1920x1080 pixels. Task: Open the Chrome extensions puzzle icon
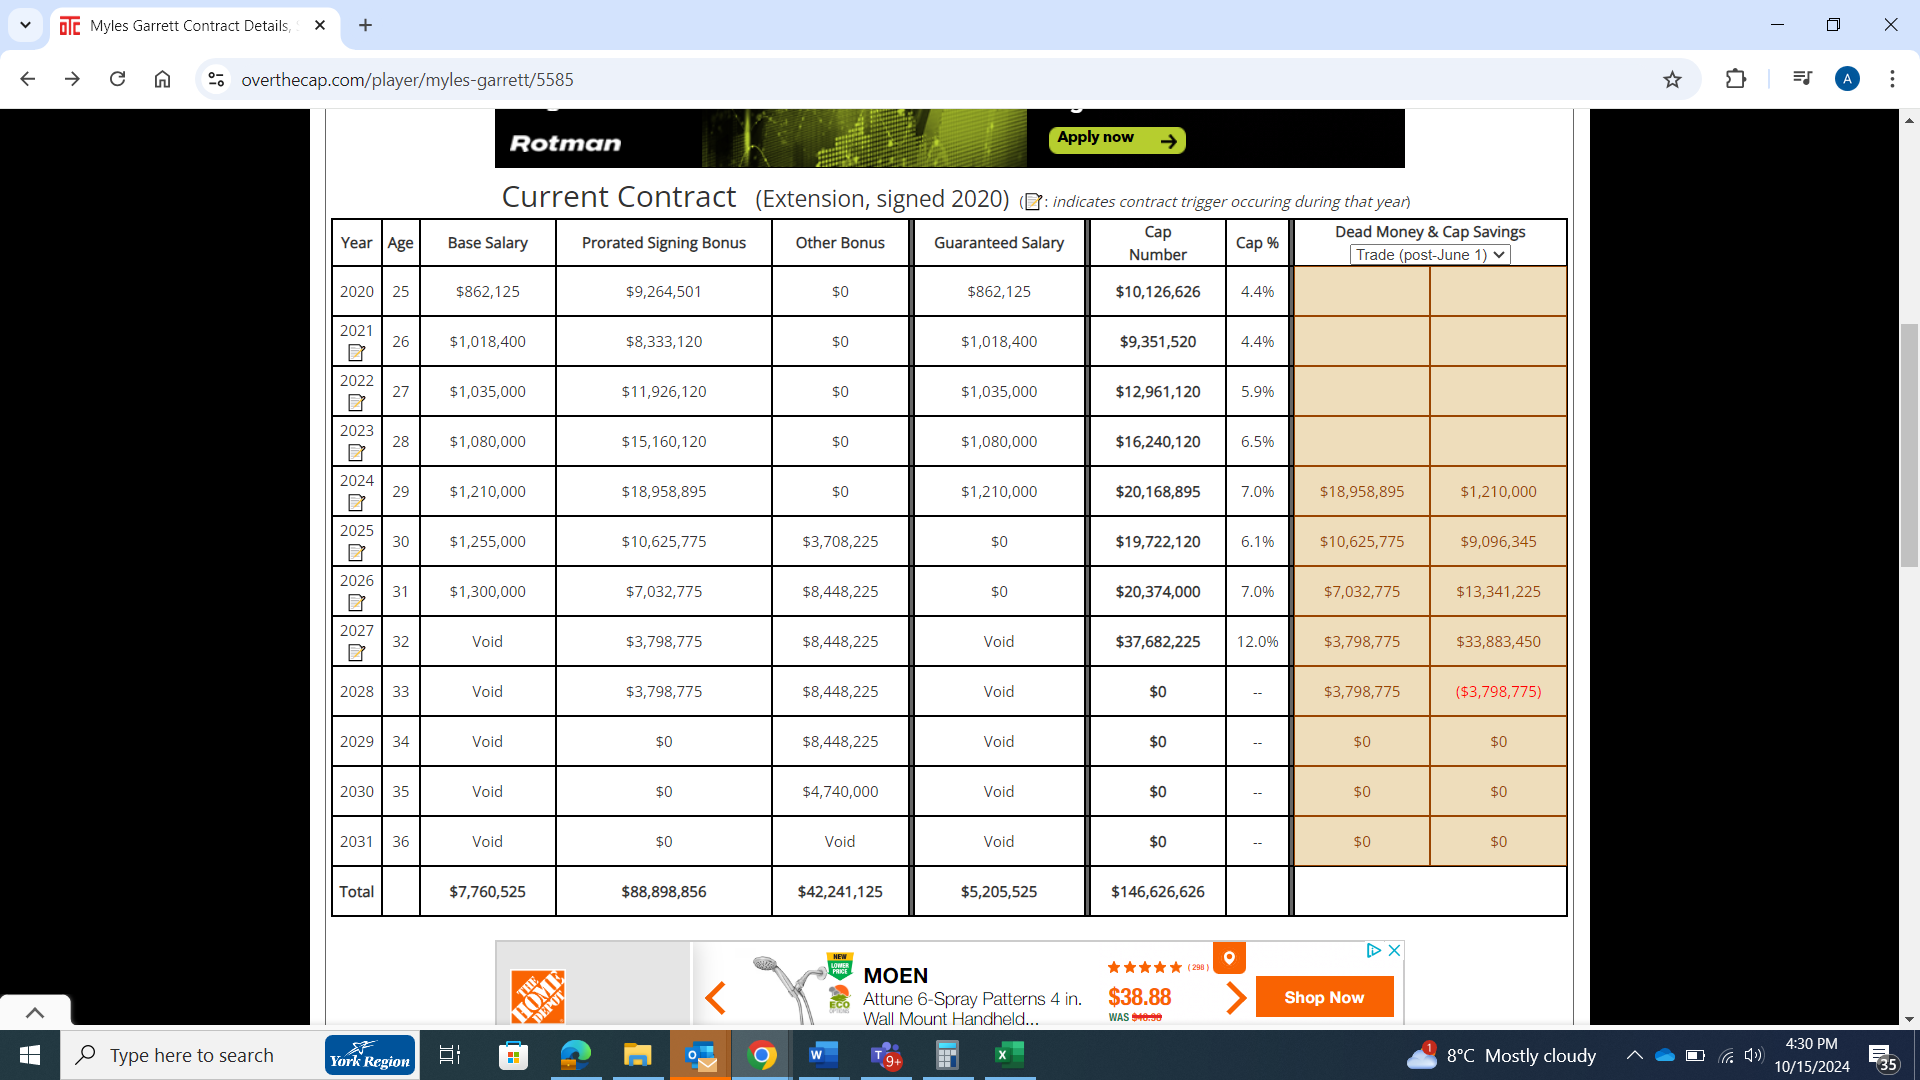point(1736,79)
